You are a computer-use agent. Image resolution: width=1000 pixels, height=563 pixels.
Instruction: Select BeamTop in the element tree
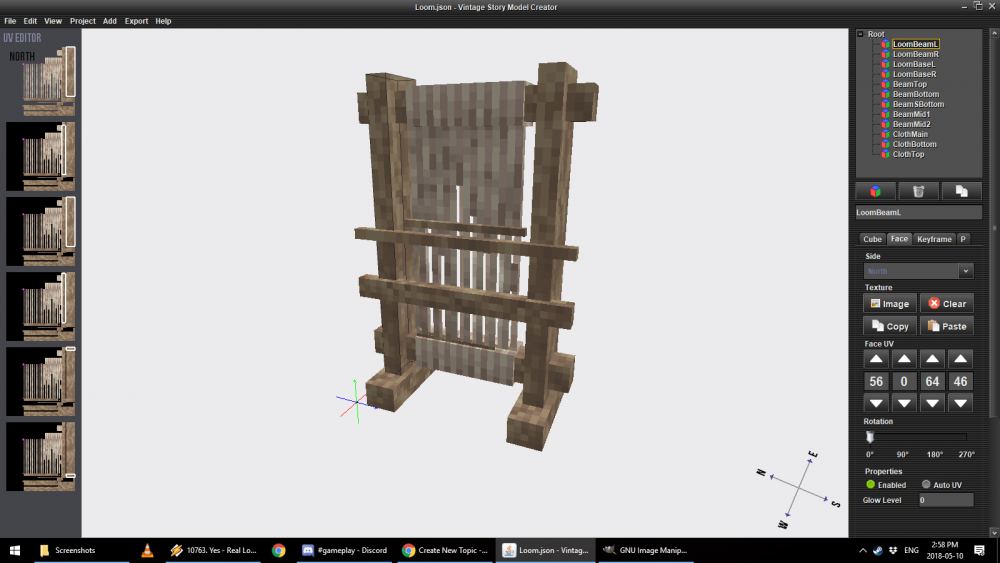[x=909, y=84]
